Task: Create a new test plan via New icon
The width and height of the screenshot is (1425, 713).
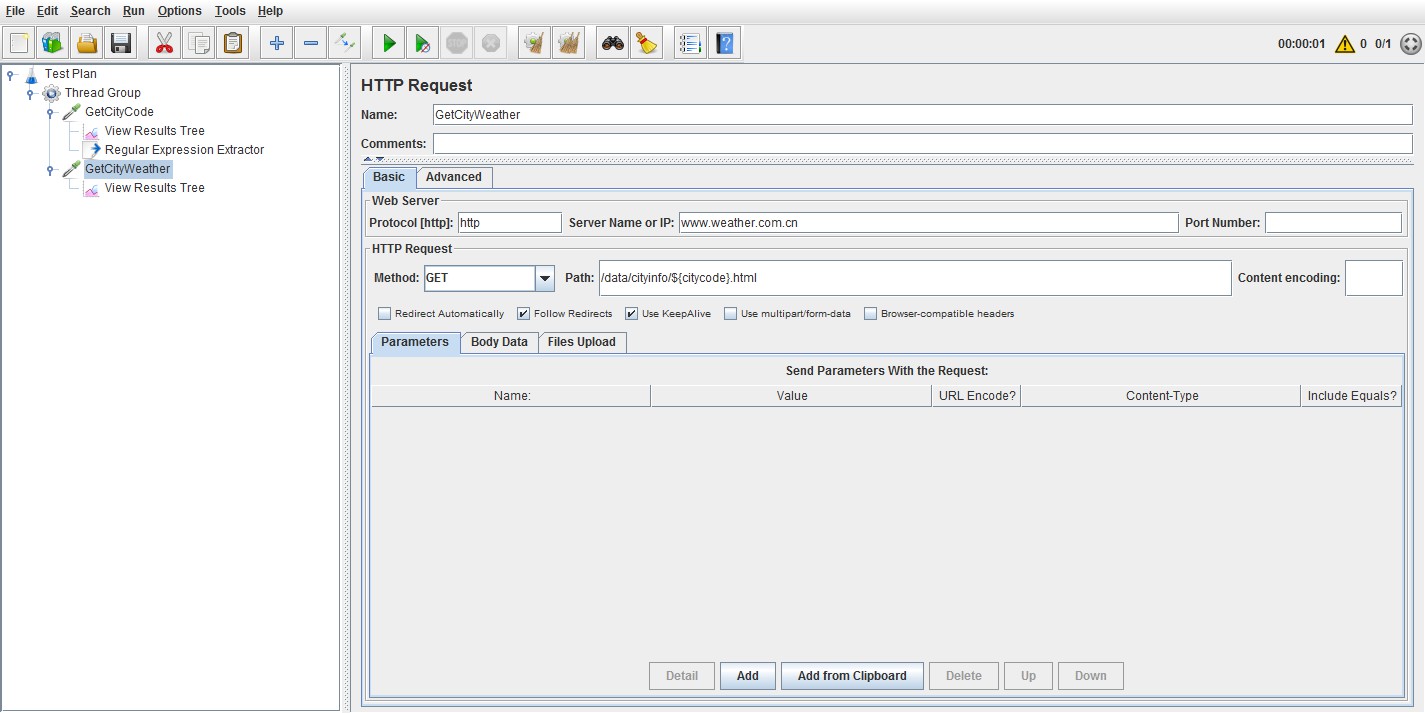Action: [19, 43]
